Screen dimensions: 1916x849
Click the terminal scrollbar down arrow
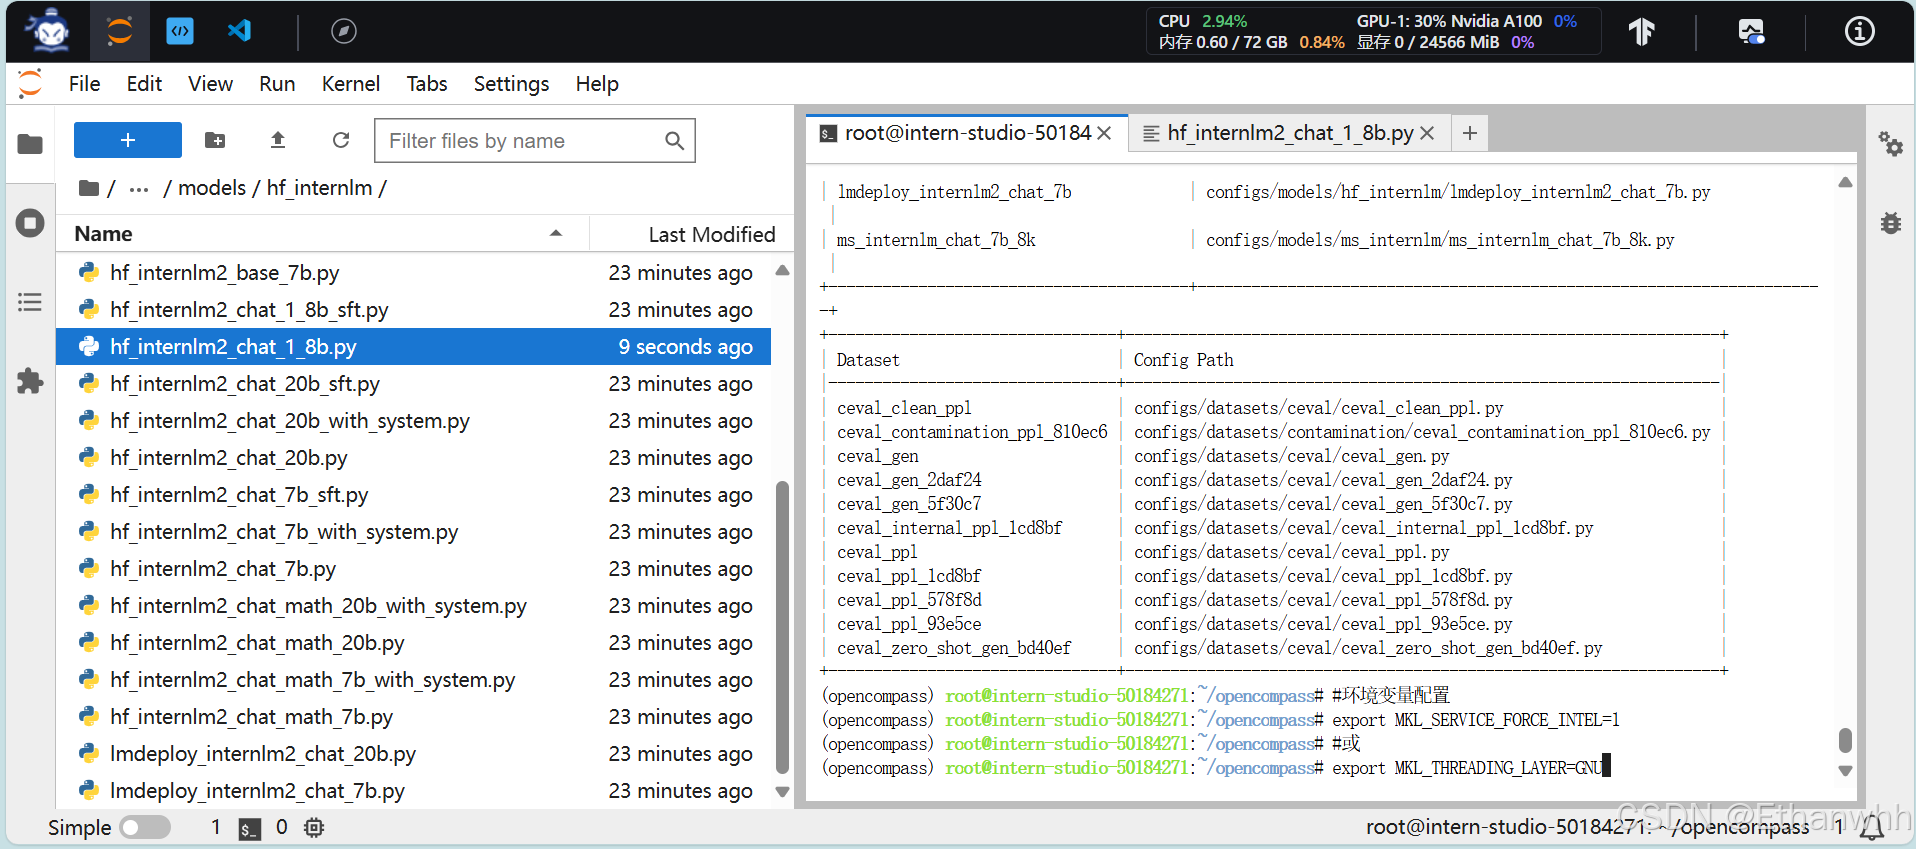click(1845, 771)
